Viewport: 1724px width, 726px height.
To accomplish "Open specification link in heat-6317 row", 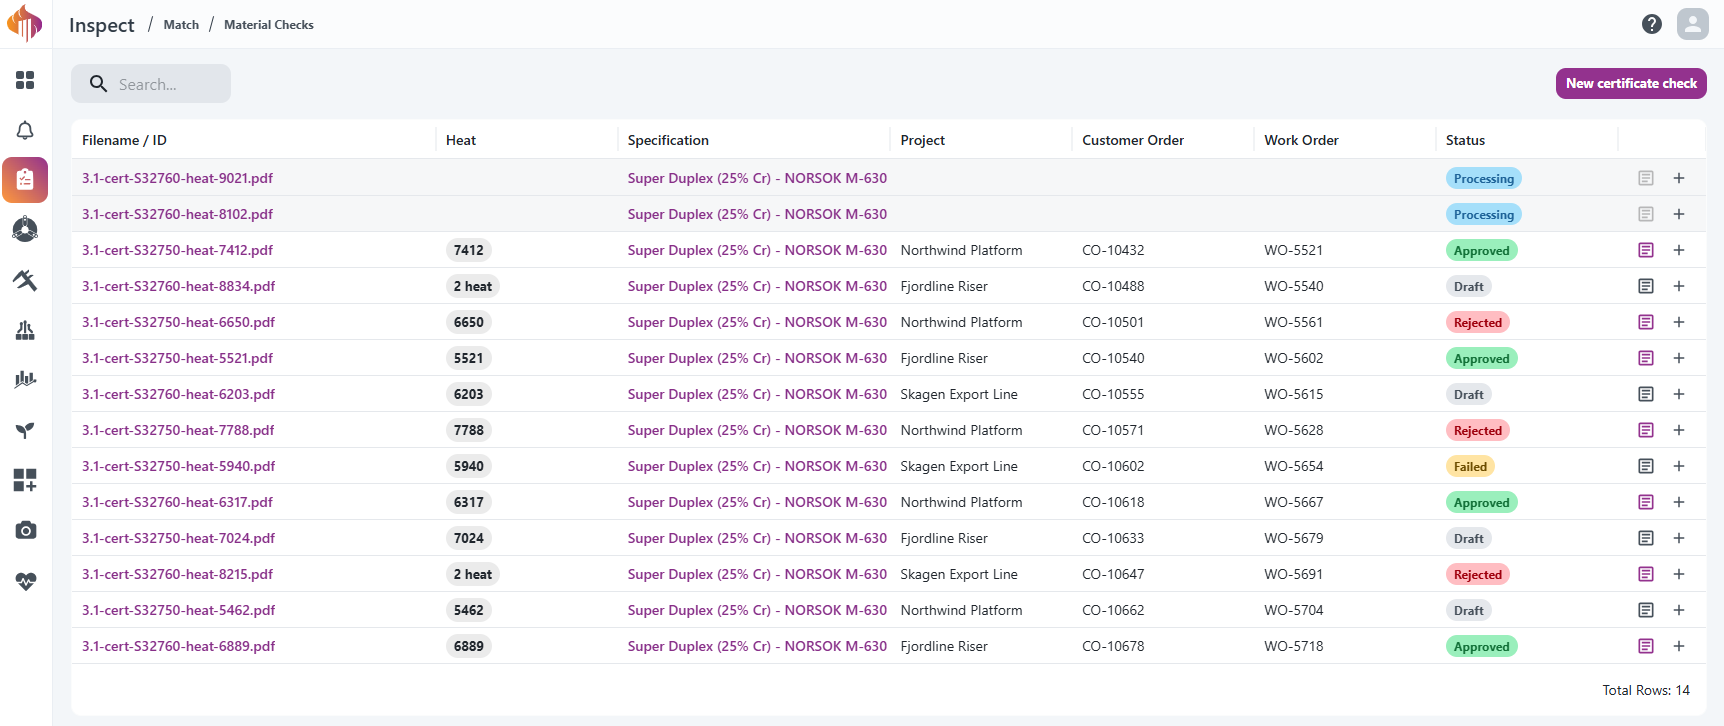I will [757, 502].
